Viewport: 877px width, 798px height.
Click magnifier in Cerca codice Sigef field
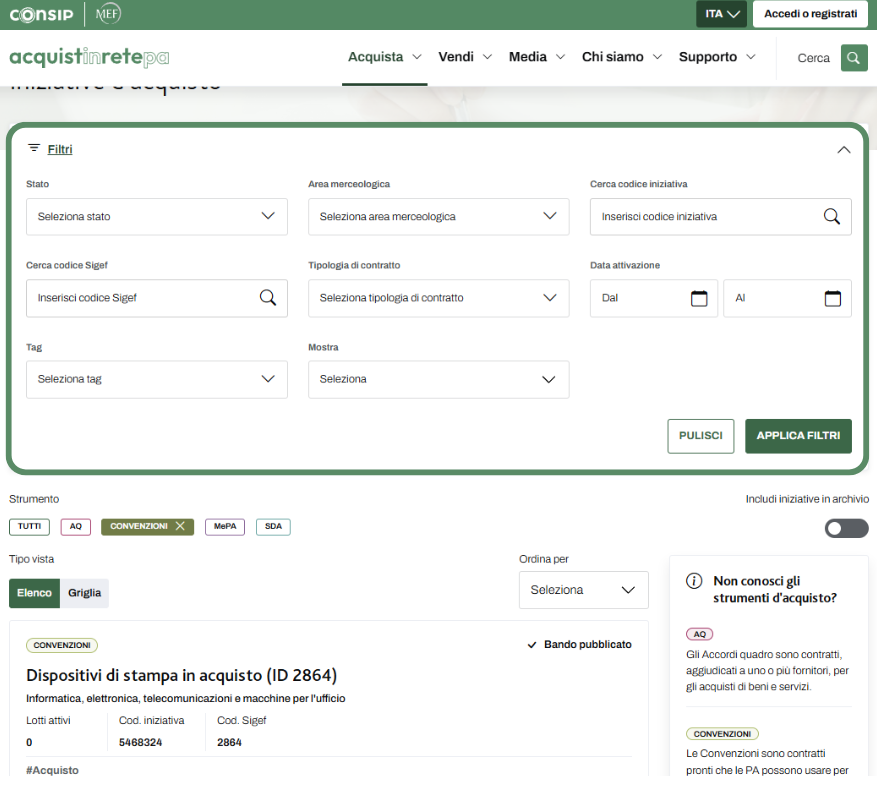(x=268, y=297)
